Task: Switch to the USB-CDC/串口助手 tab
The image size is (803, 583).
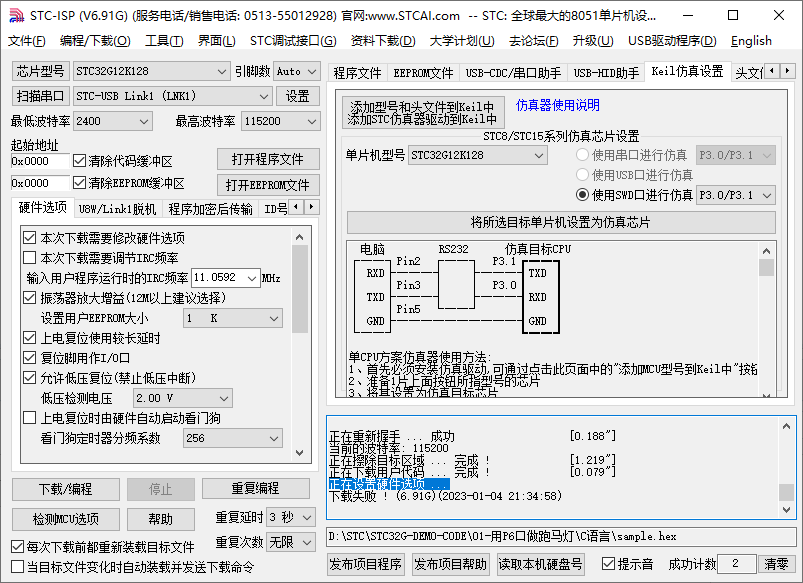Action: click(x=513, y=73)
